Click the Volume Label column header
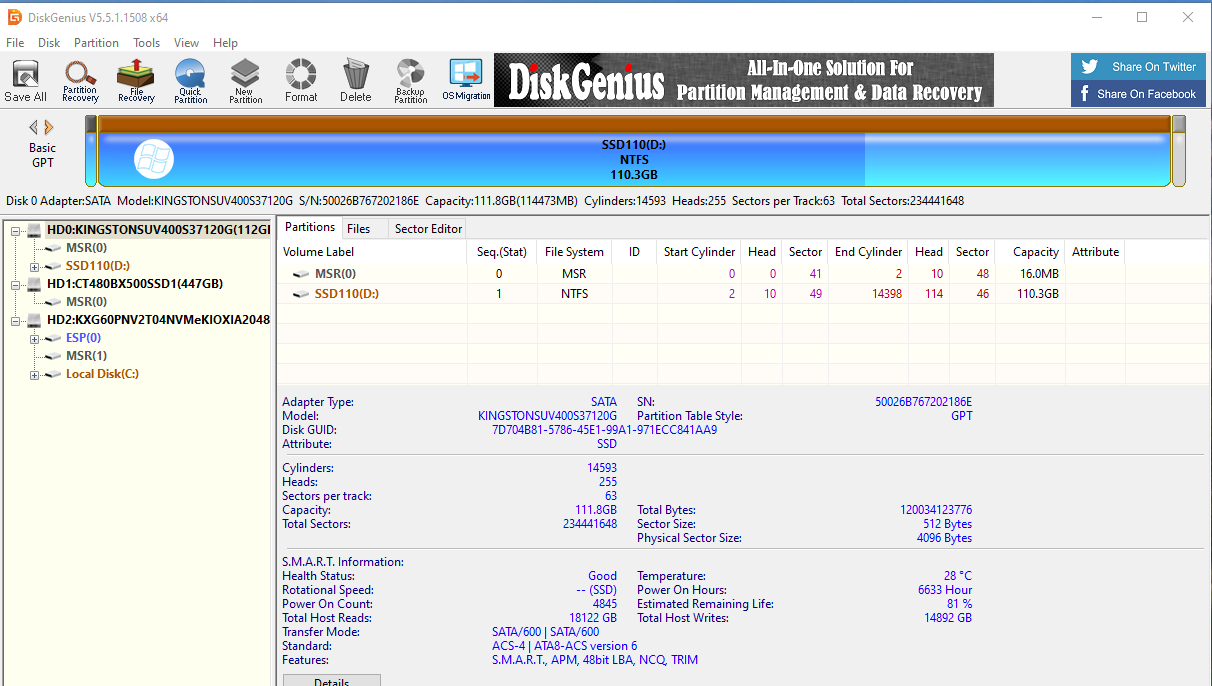The image size is (1212, 686). pyautogui.click(x=372, y=252)
